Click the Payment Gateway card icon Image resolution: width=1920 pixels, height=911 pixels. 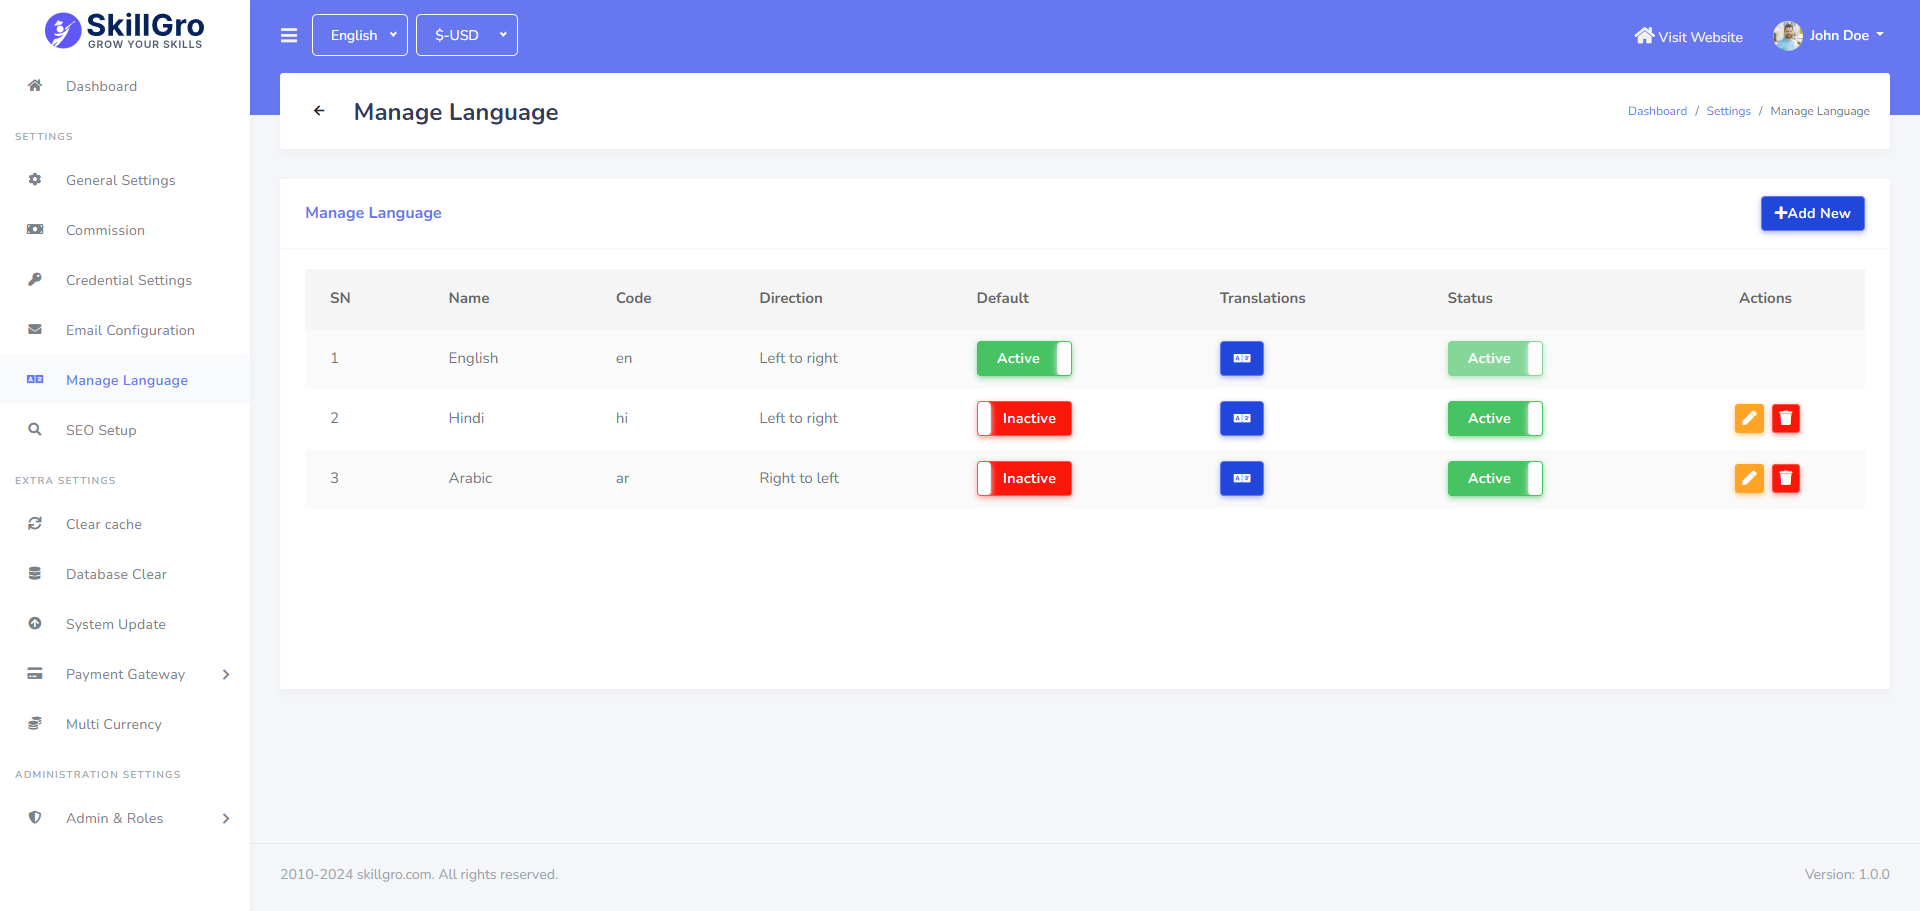click(35, 673)
